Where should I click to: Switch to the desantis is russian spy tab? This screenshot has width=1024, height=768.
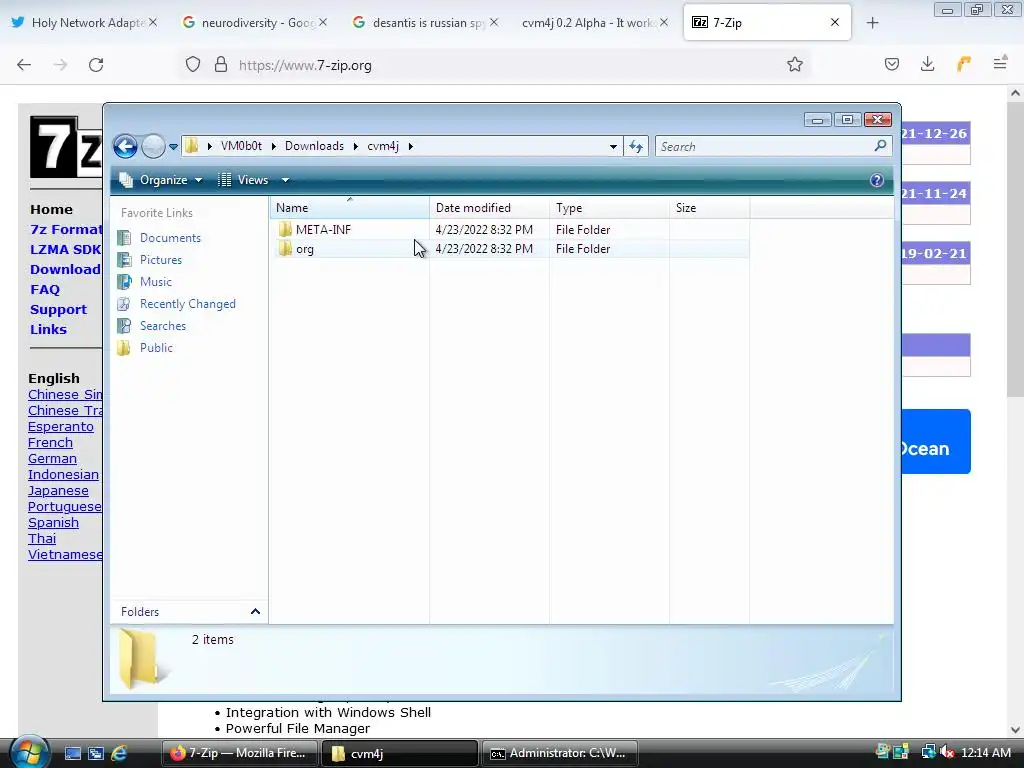pos(424,22)
